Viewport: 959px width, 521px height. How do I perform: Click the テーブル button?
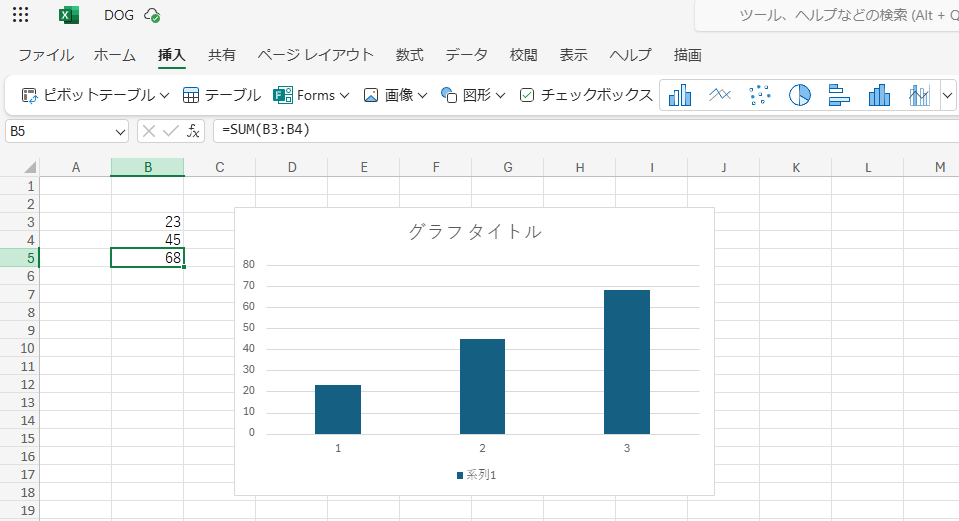pyautogui.click(x=222, y=95)
